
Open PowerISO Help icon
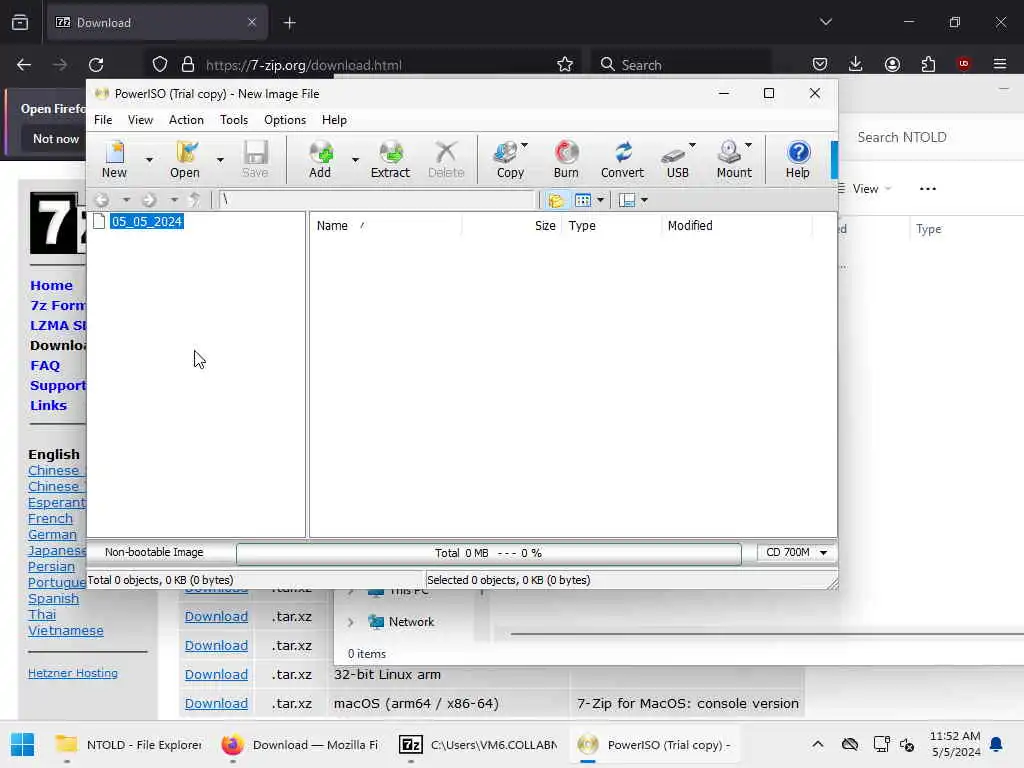click(797, 159)
